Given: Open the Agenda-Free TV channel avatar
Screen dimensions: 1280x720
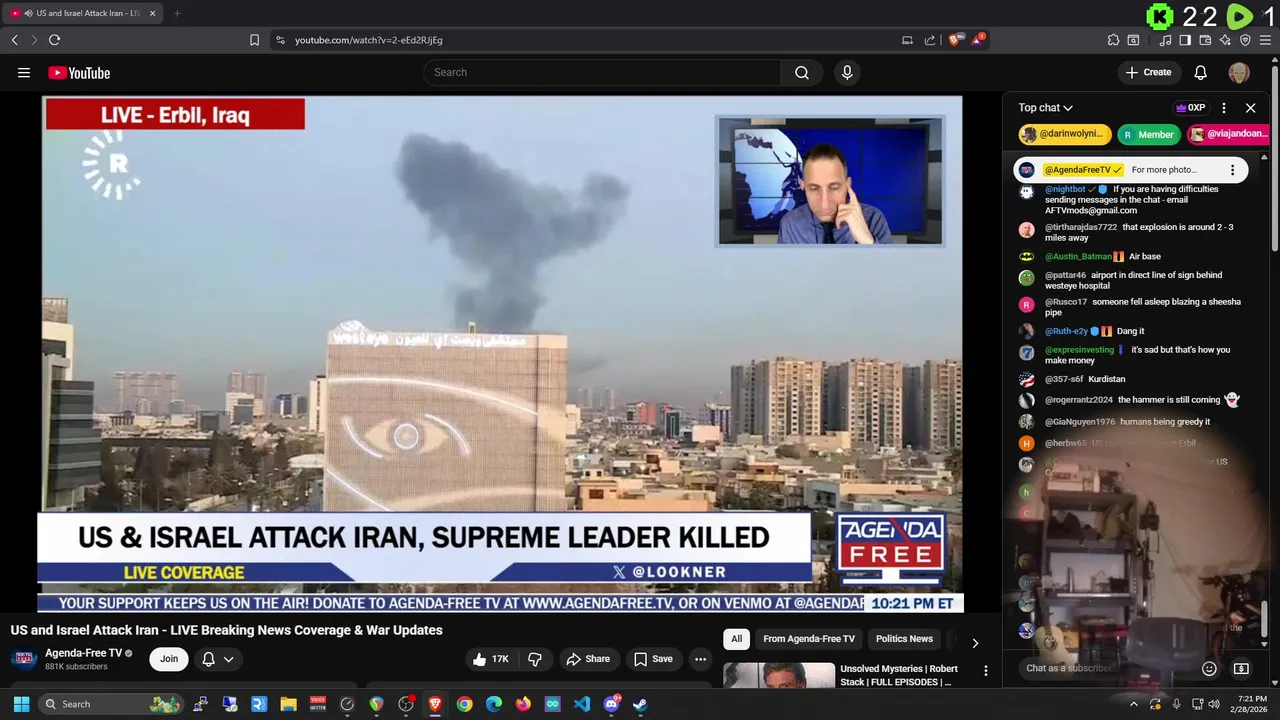Looking at the screenshot, I should click(24, 659).
